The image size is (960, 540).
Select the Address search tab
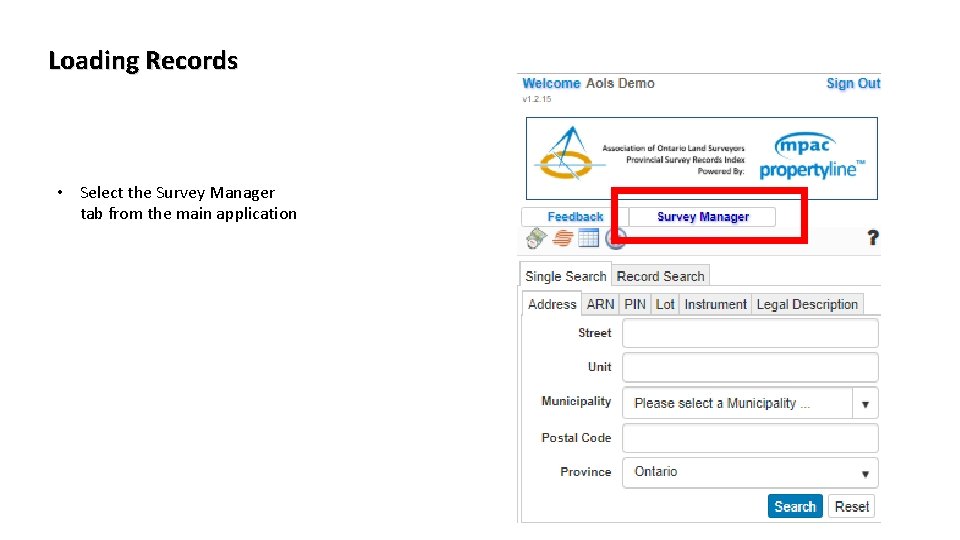pos(552,304)
